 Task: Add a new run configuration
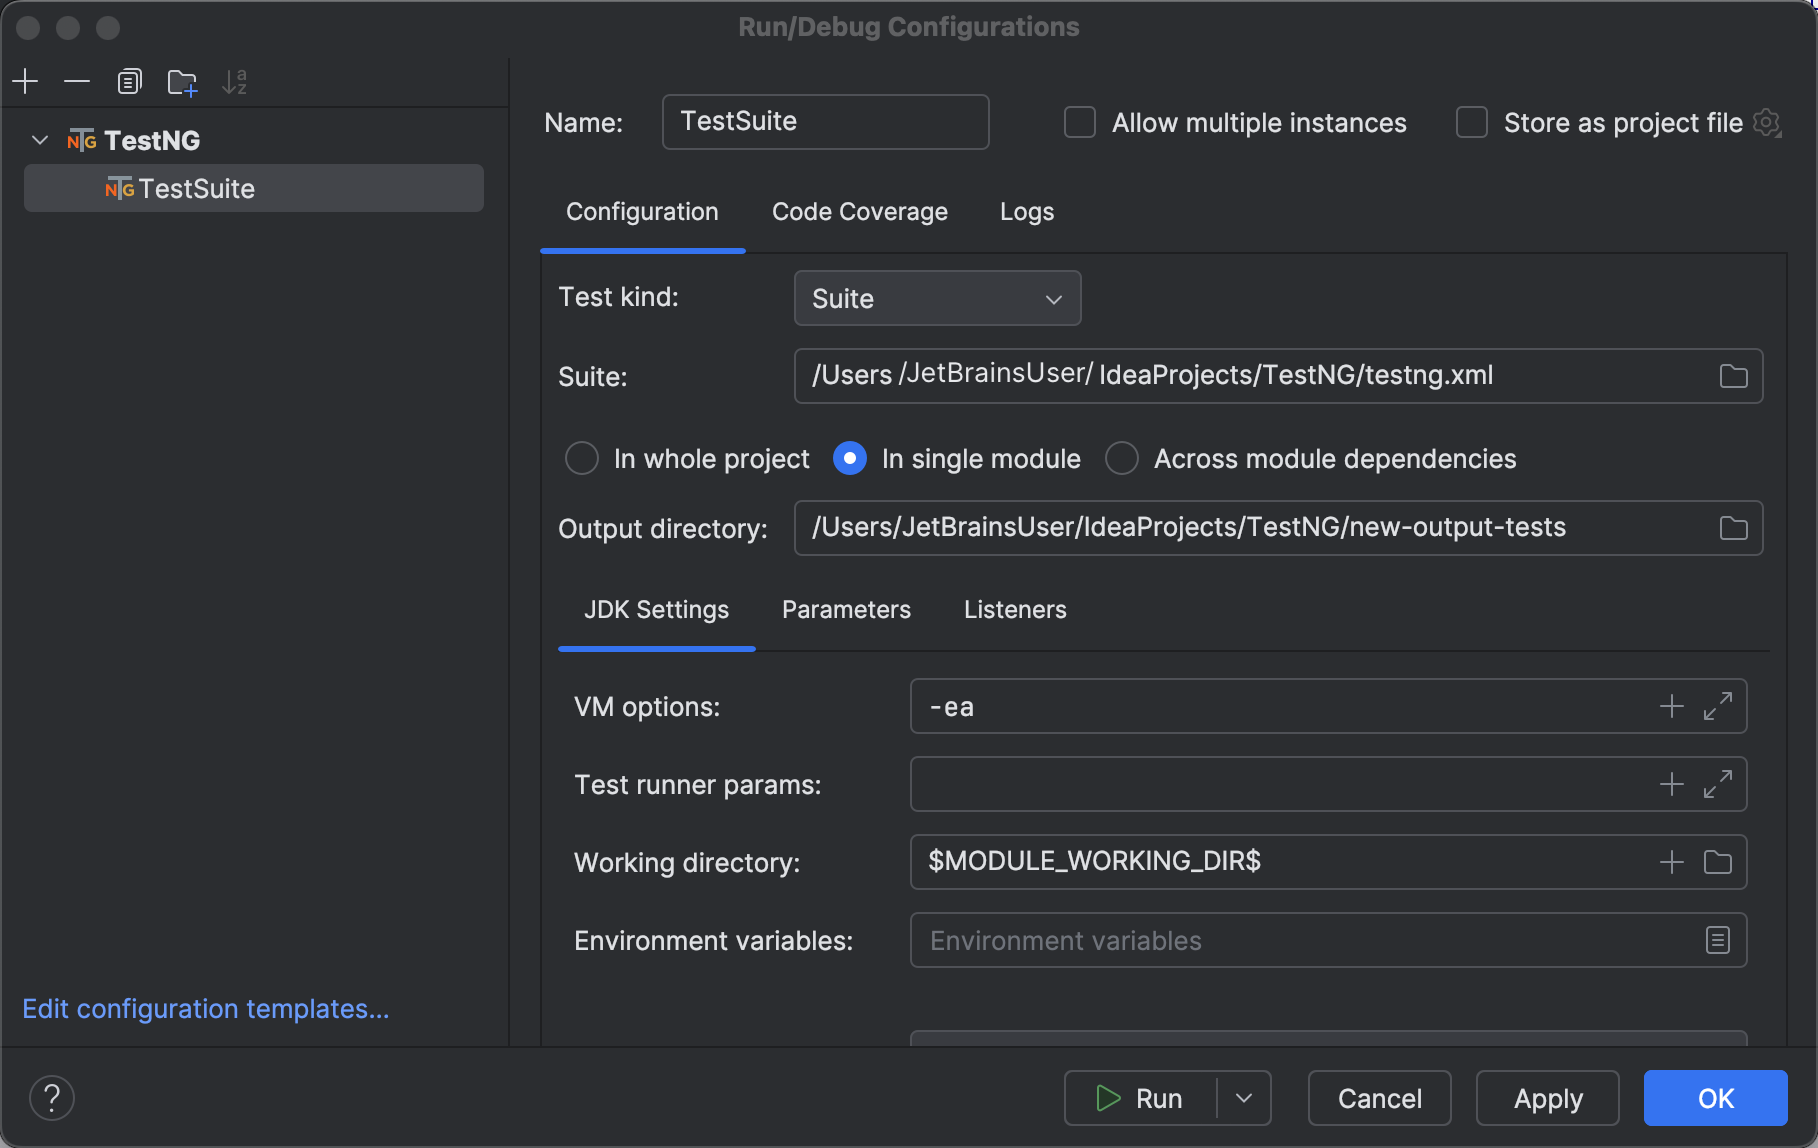tap(25, 81)
